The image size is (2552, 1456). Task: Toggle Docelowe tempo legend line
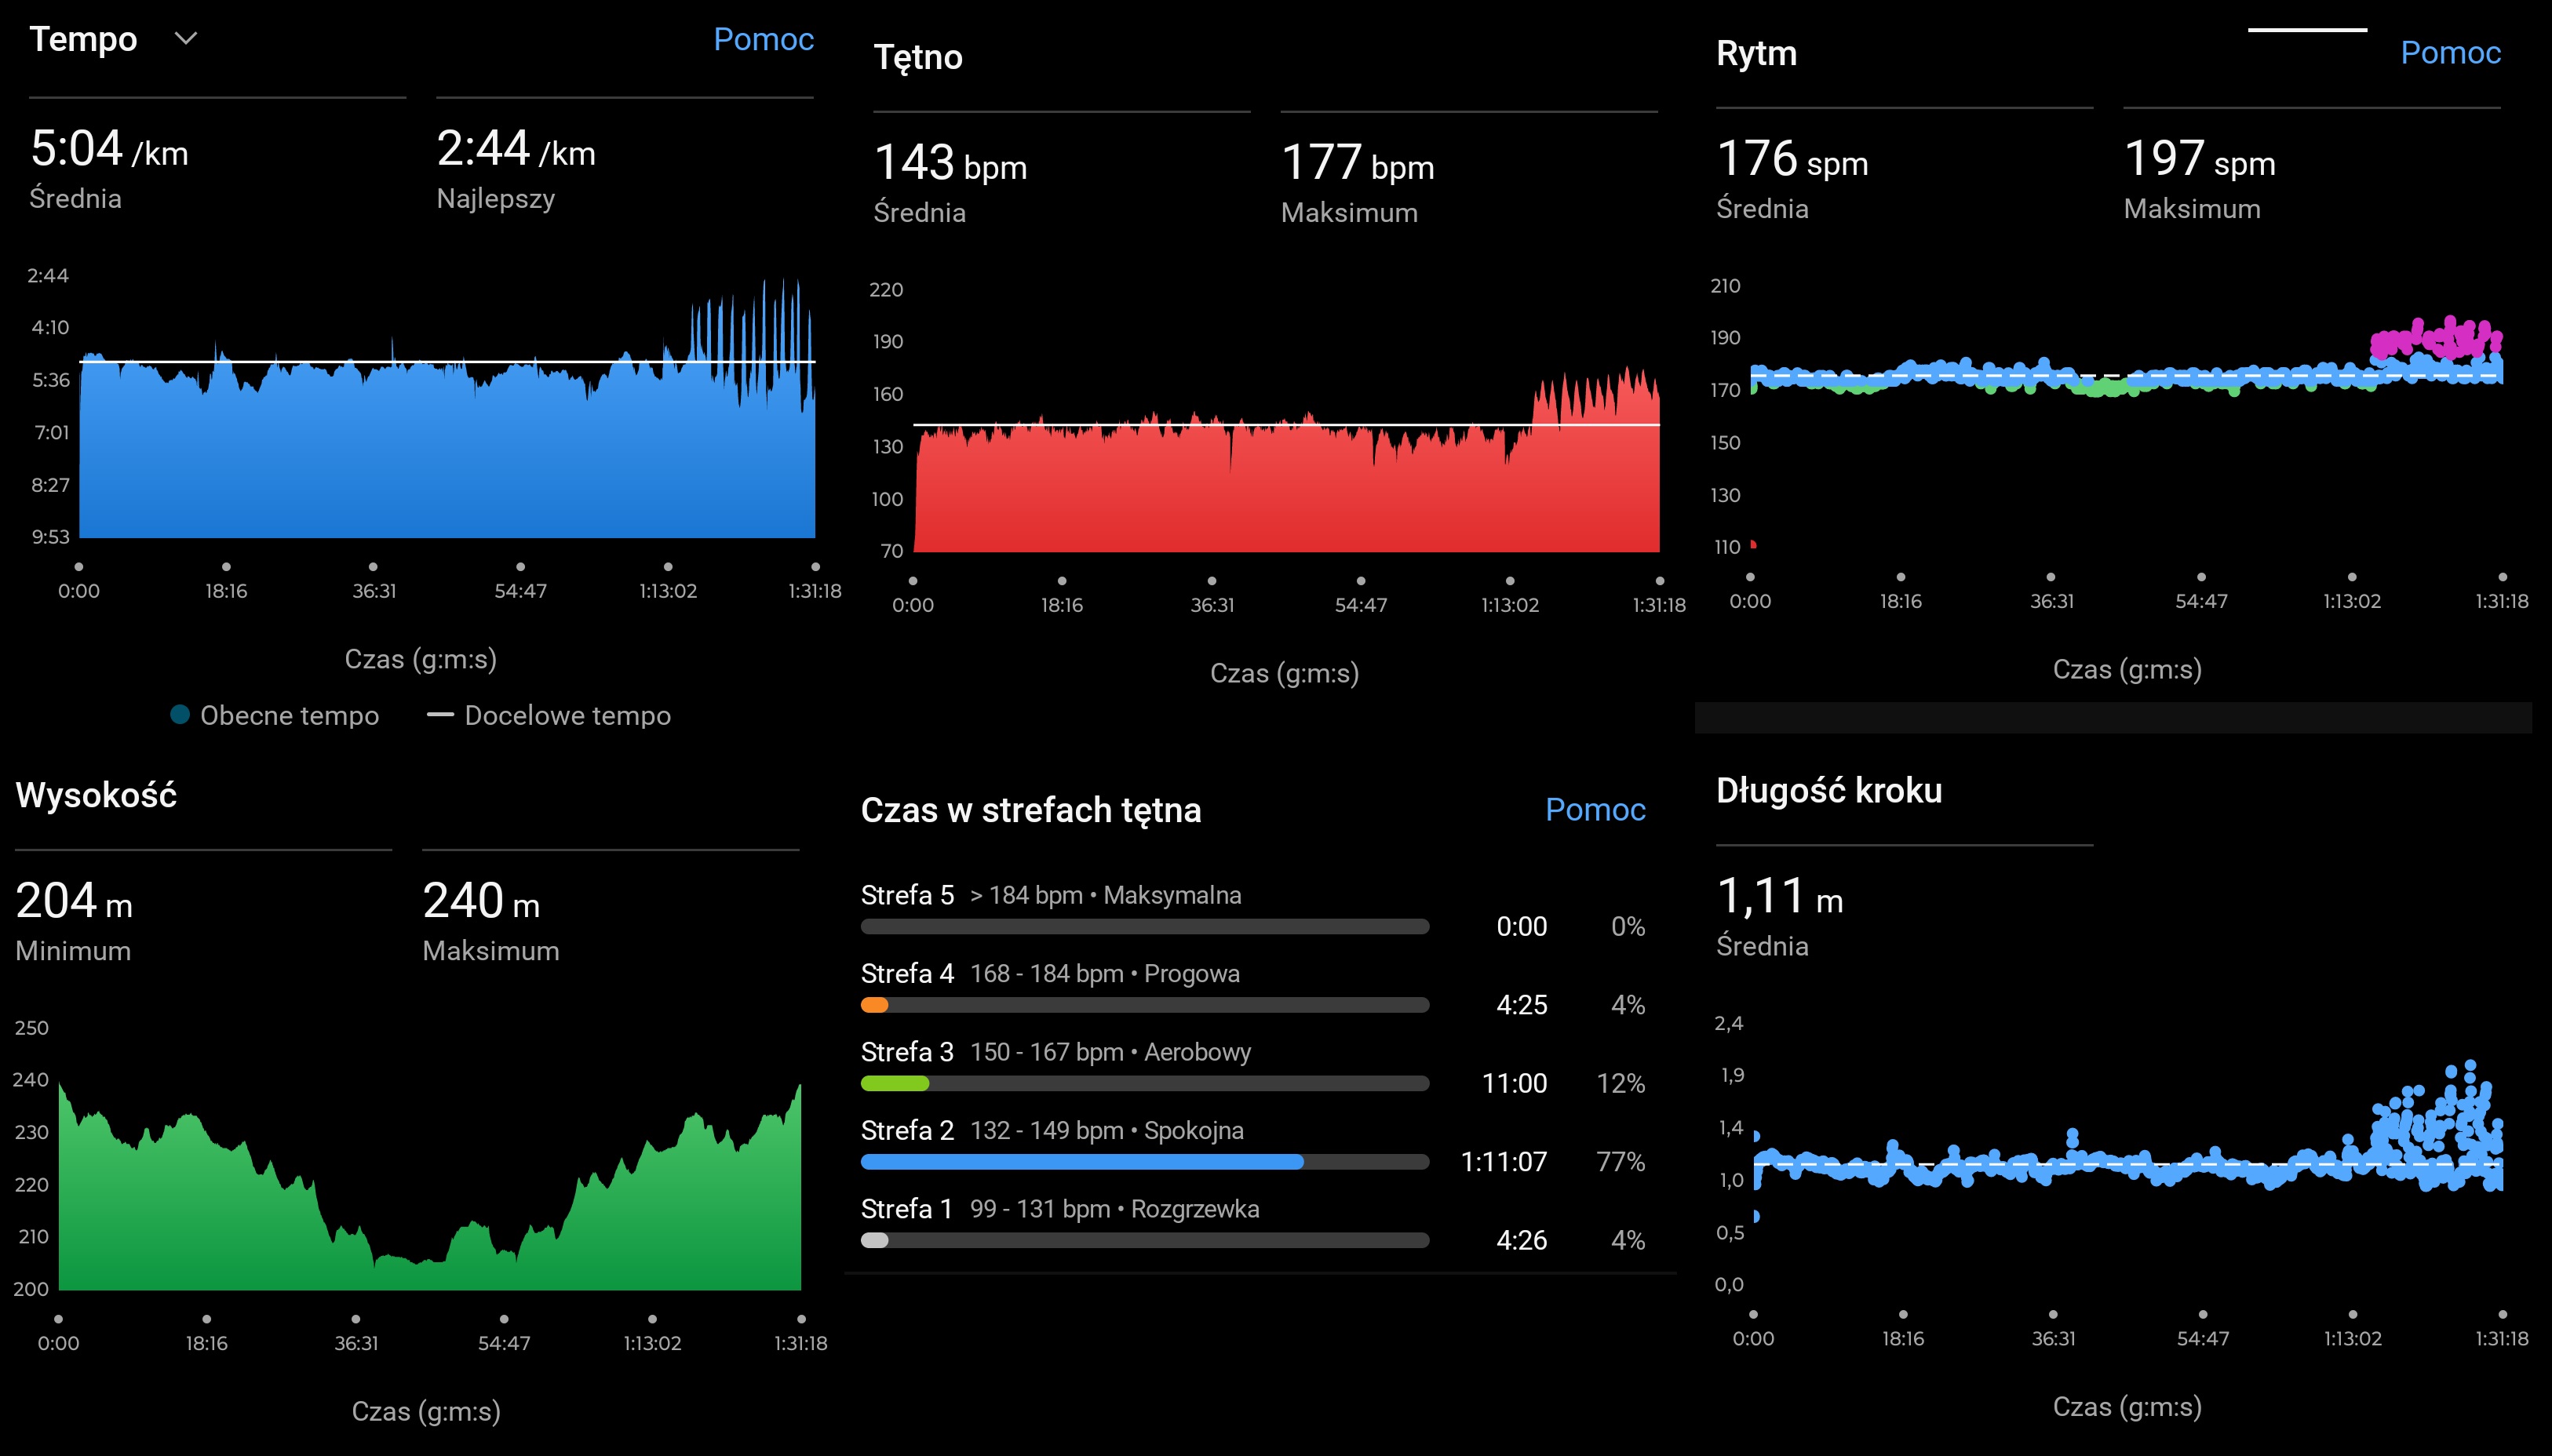pos(440,714)
